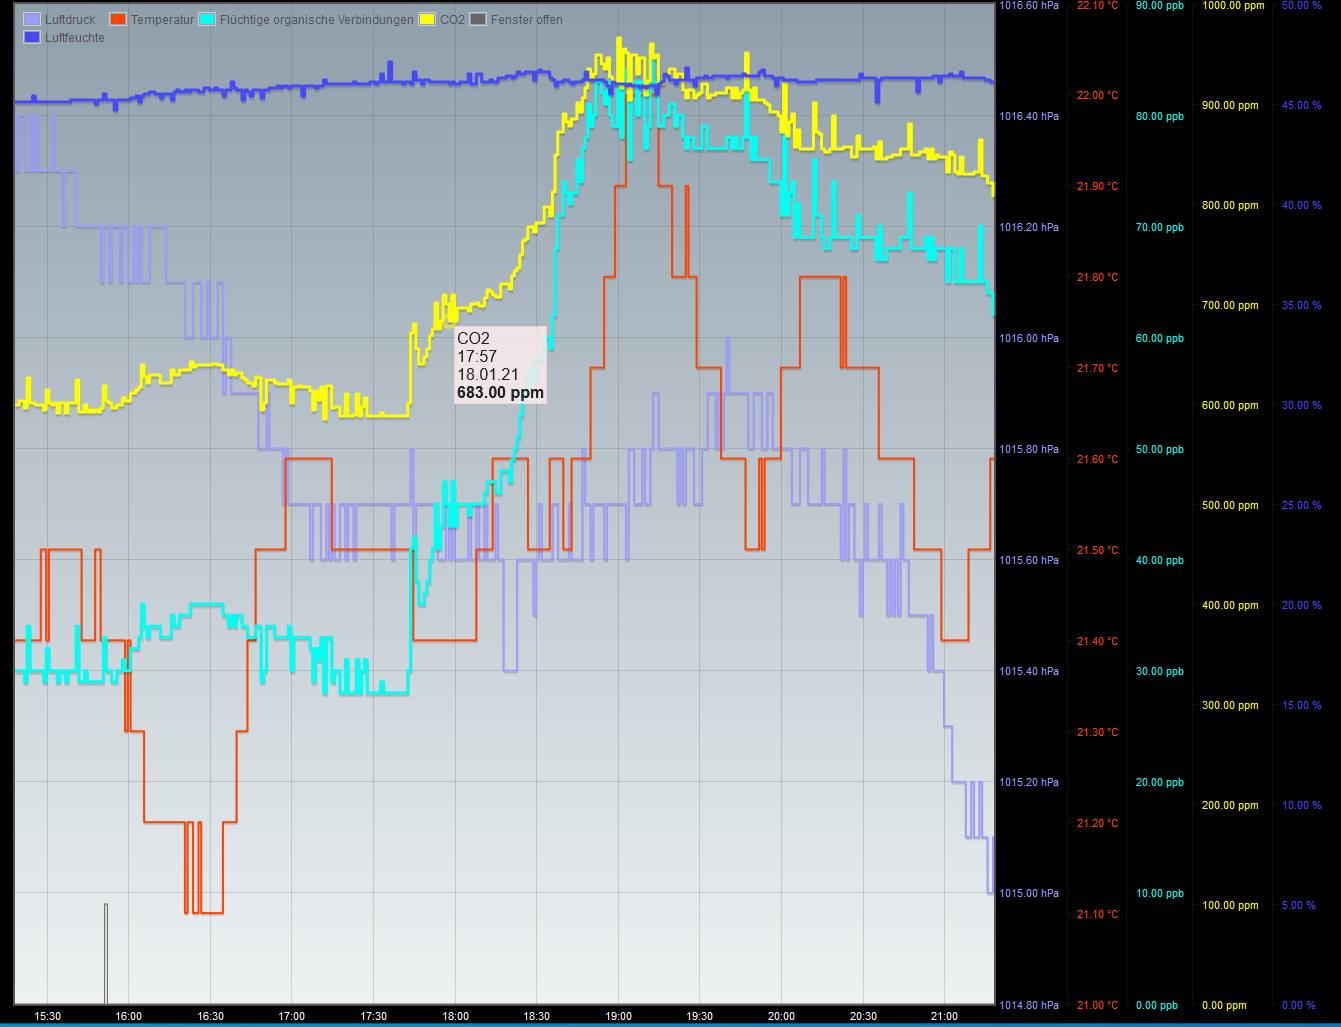Click the 20.00 ppb axis label

[x=1159, y=782]
